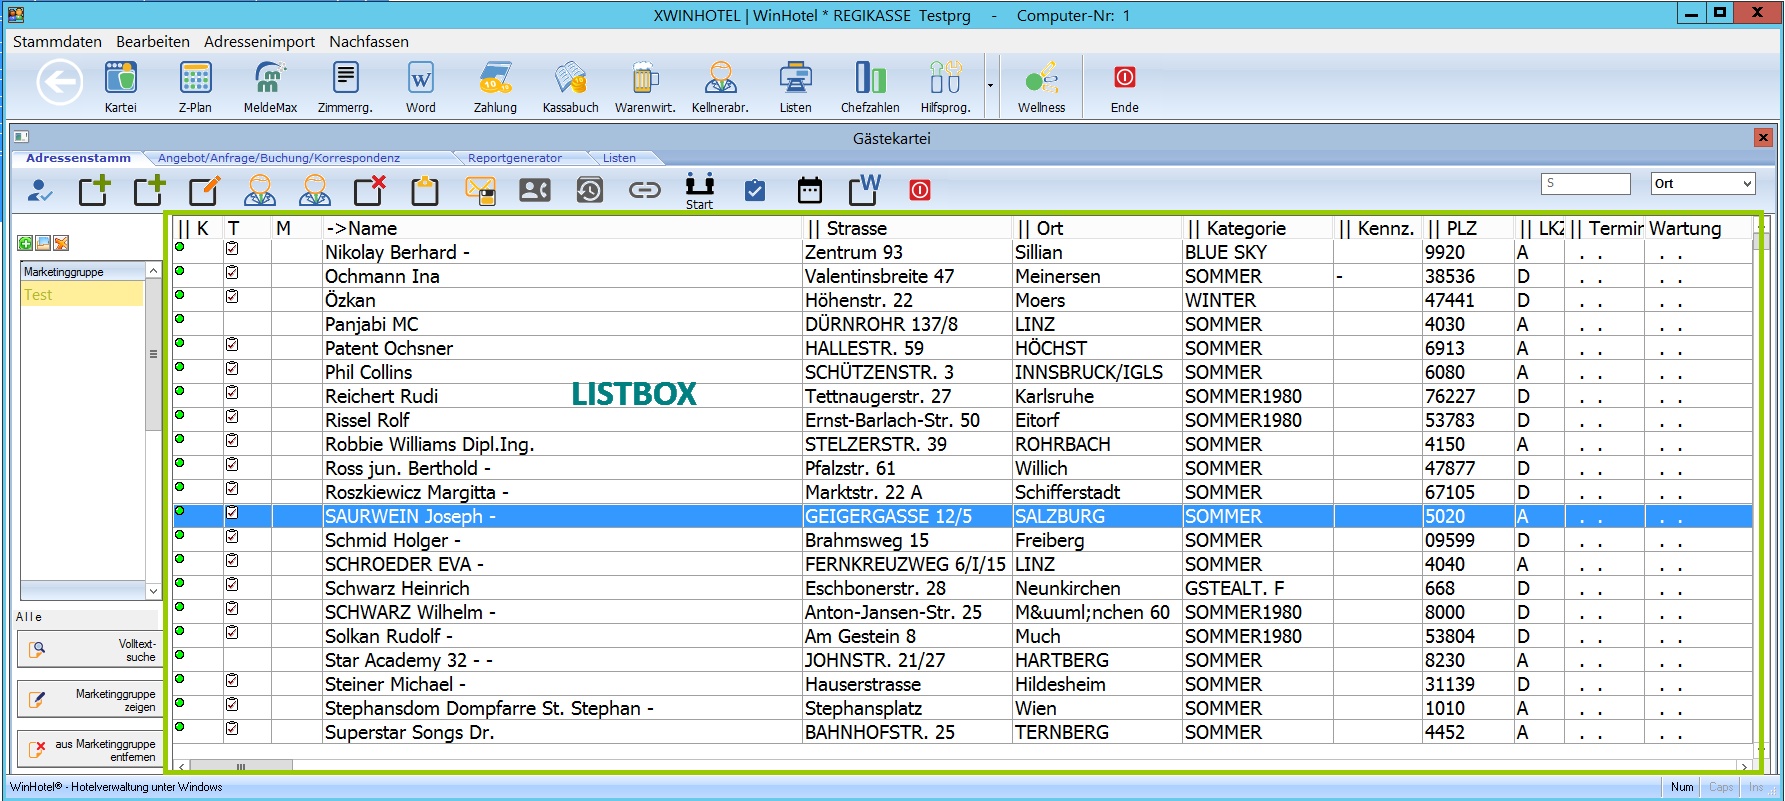
Task: Select the Test marketing group entry
Action: click(x=83, y=295)
